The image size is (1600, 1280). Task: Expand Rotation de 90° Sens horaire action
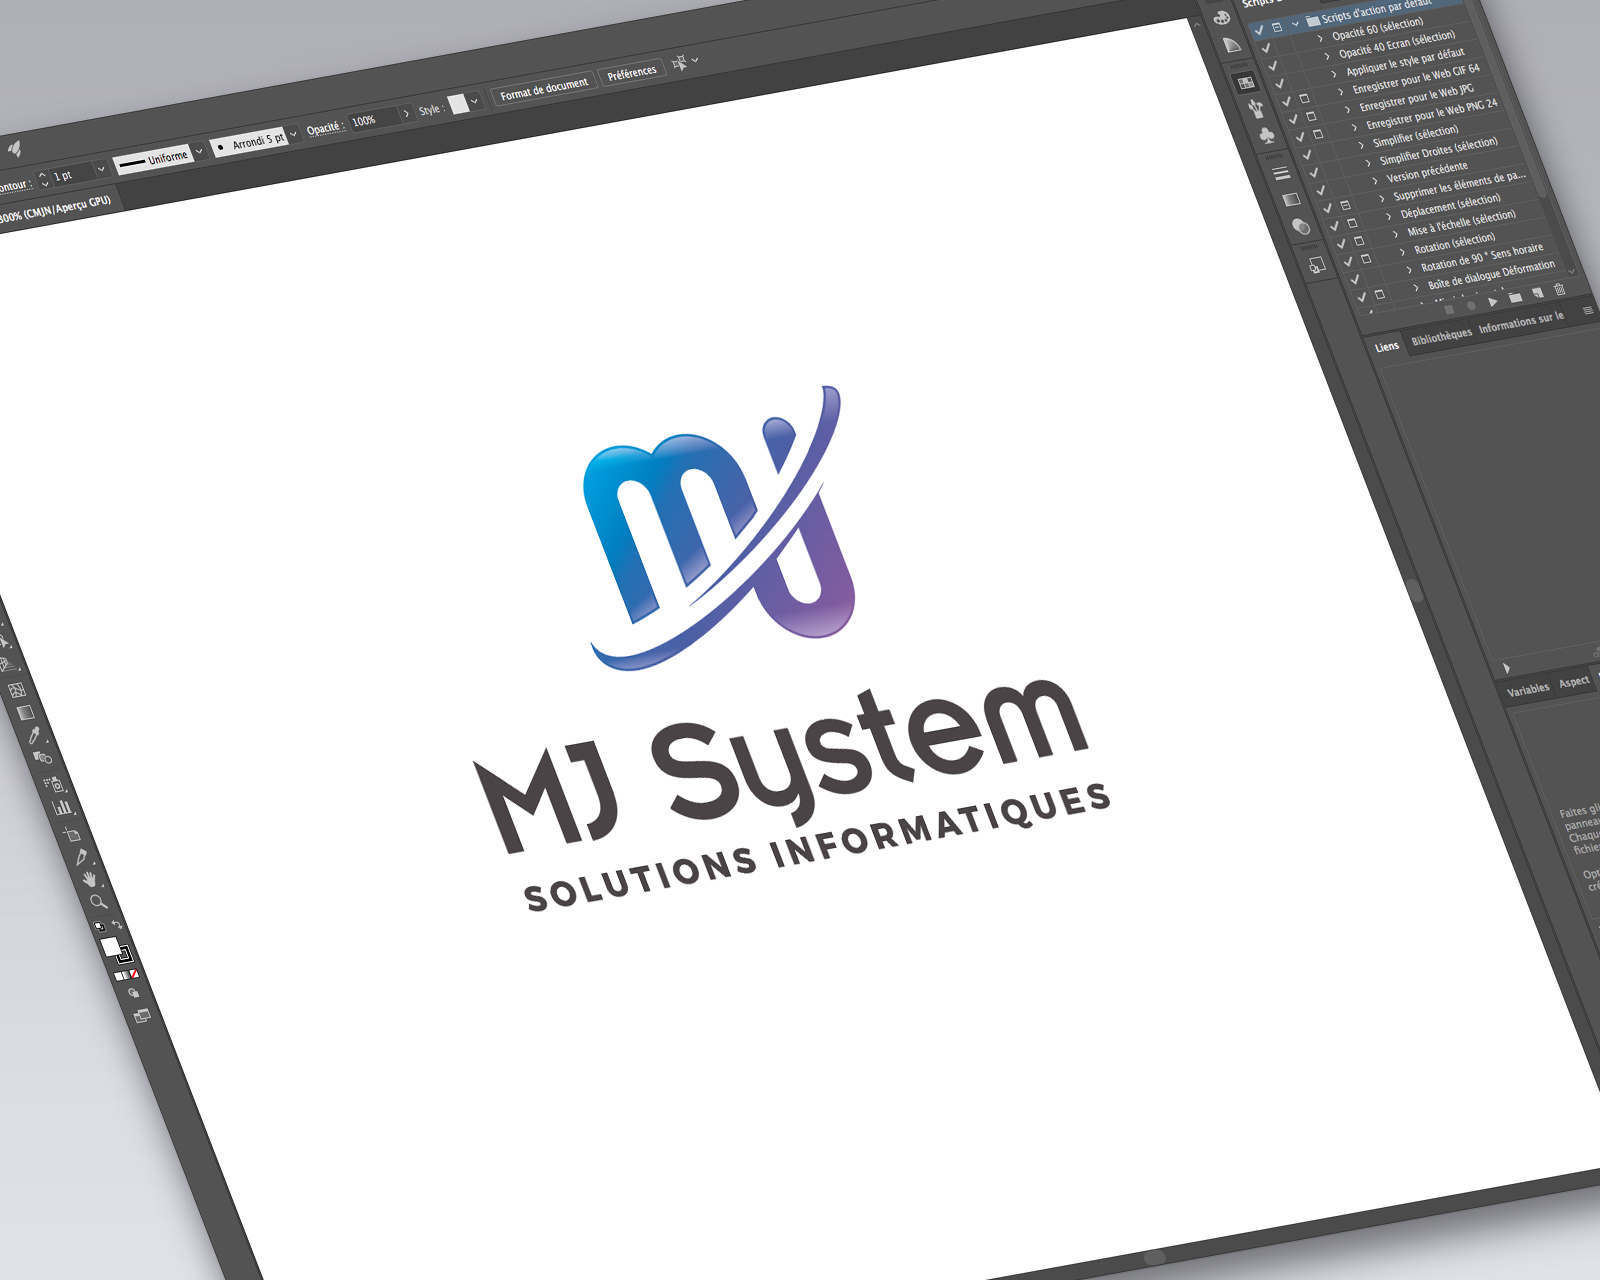pos(1409,270)
